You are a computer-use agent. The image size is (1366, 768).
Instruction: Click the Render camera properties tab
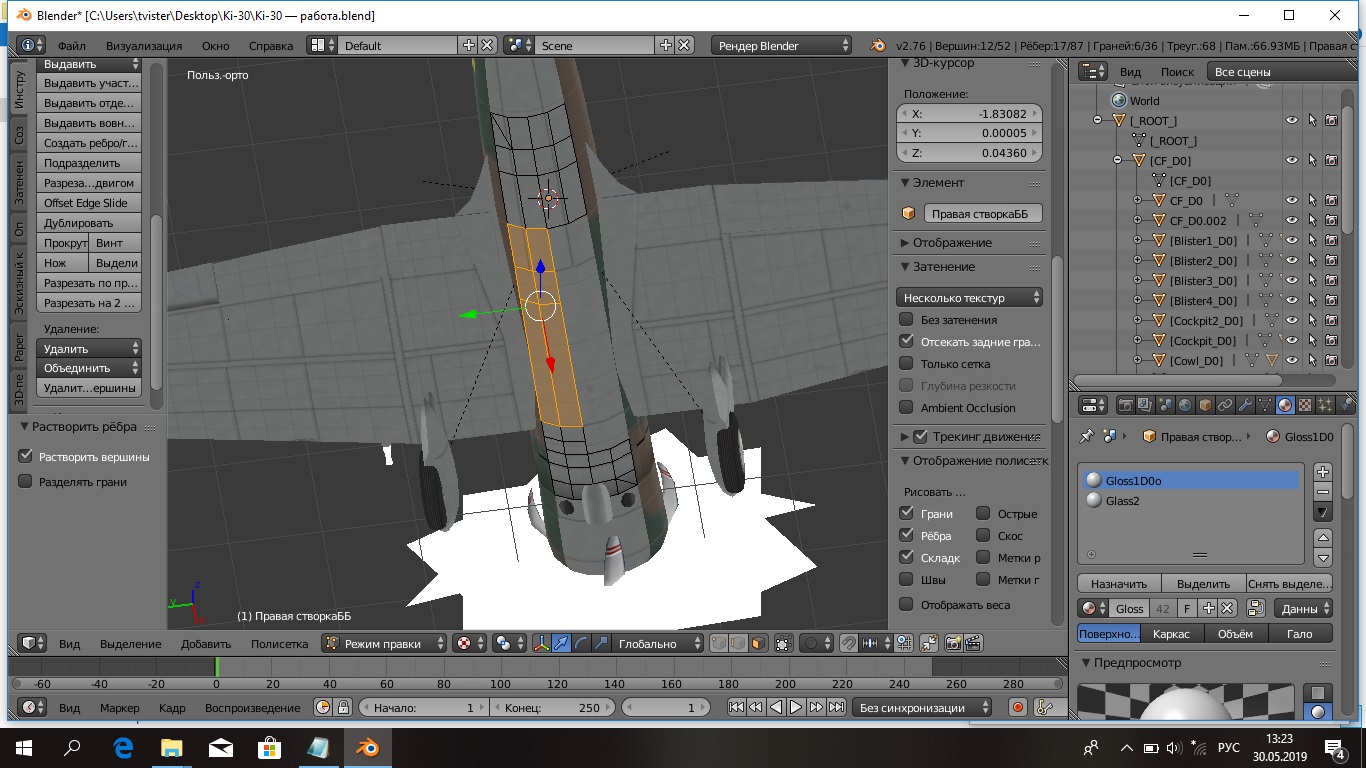tap(1126, 405)
